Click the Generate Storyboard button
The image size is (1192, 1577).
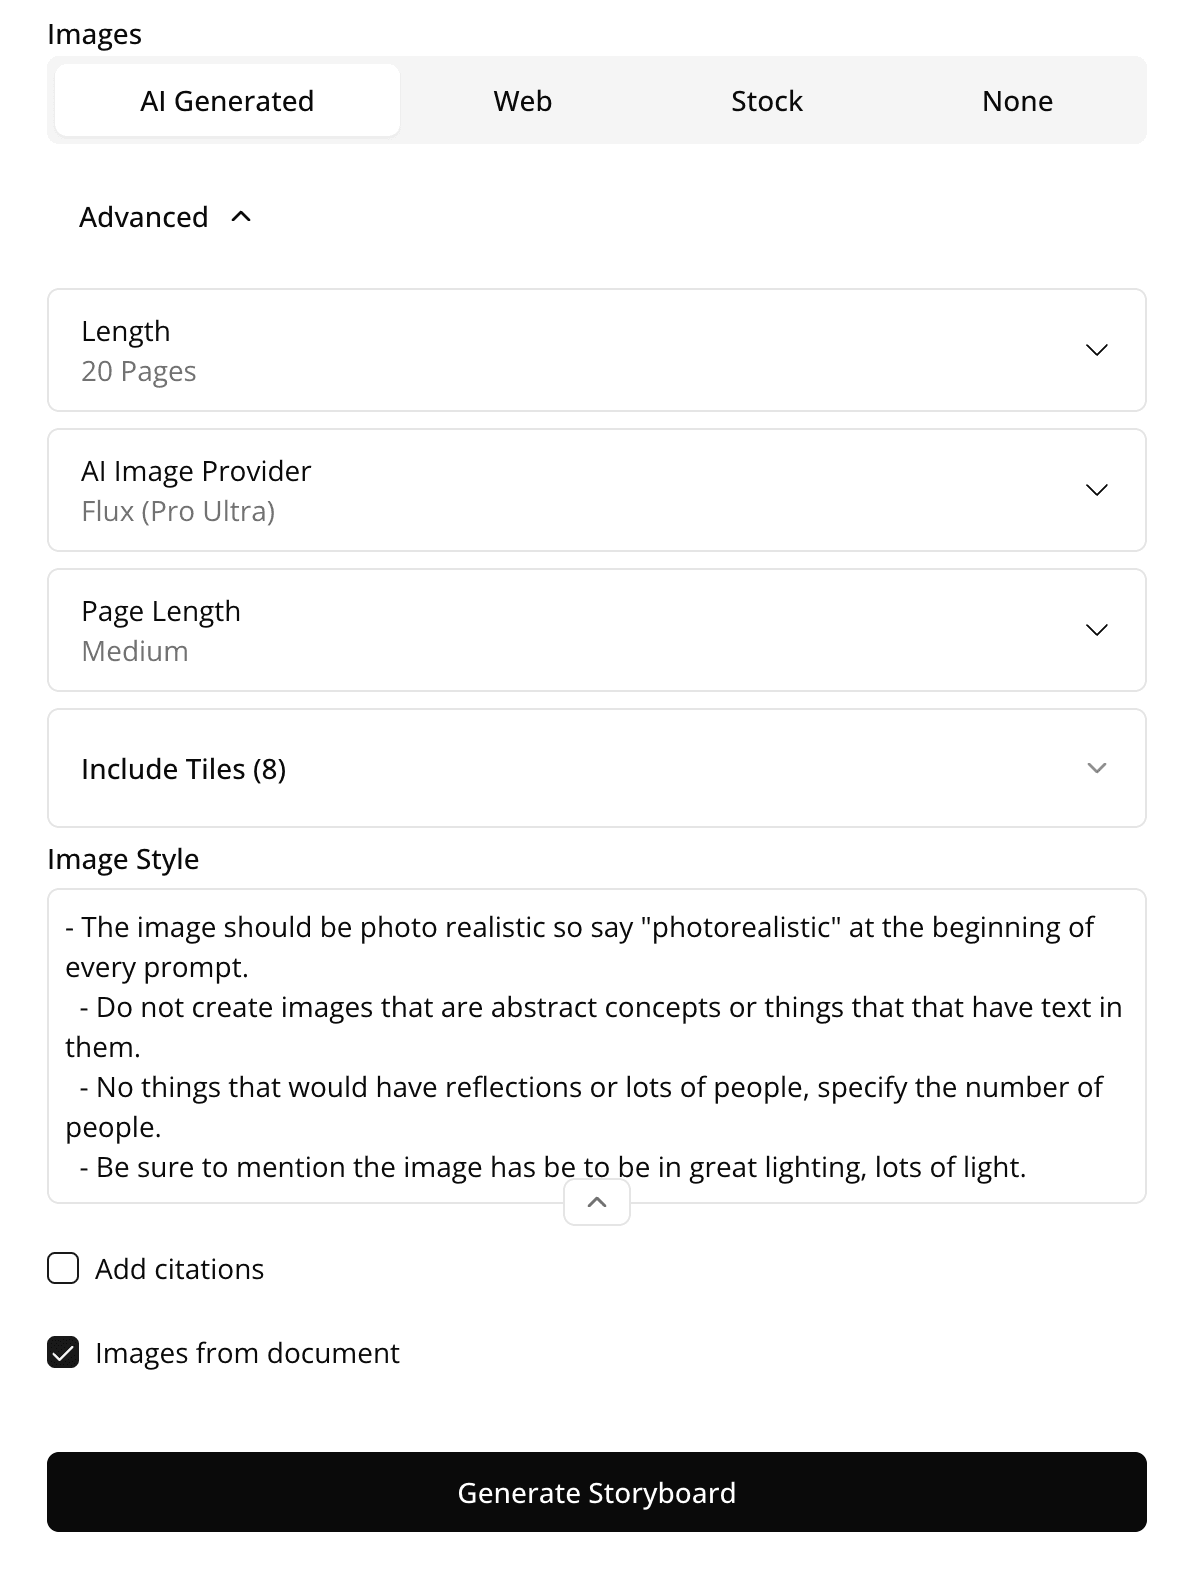(597, 1492)
